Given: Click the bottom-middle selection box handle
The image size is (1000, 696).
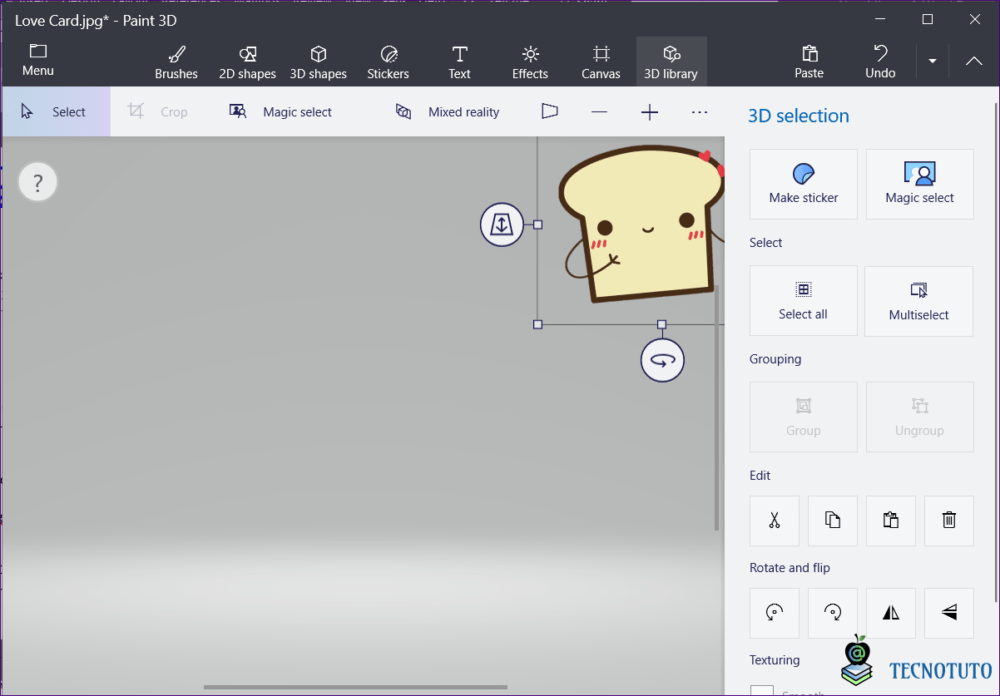Looking at the screenshot, I should 662,325.
